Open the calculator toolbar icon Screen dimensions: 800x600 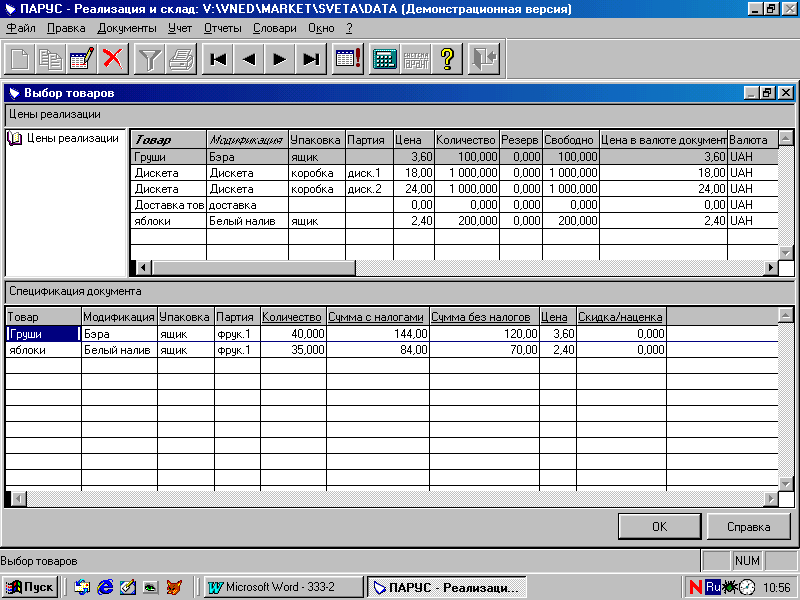pyautogui.click(x=385, y=59)
